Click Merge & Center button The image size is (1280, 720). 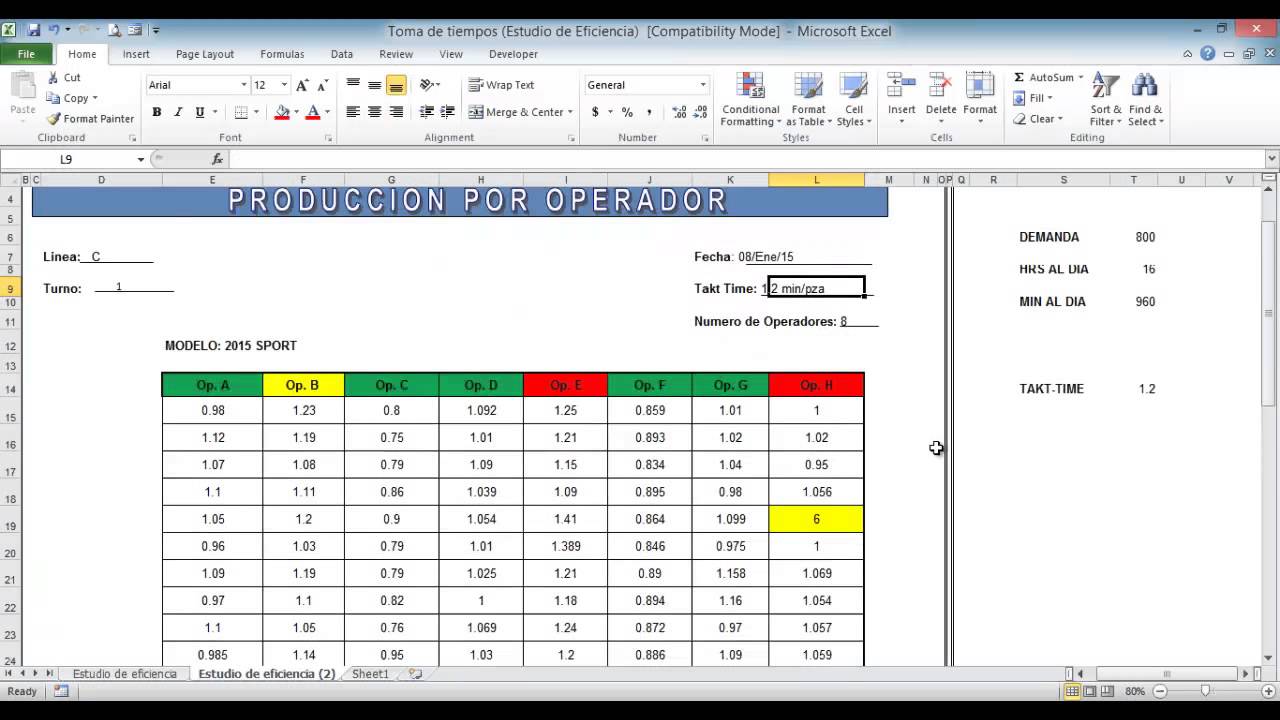point(516,112)
